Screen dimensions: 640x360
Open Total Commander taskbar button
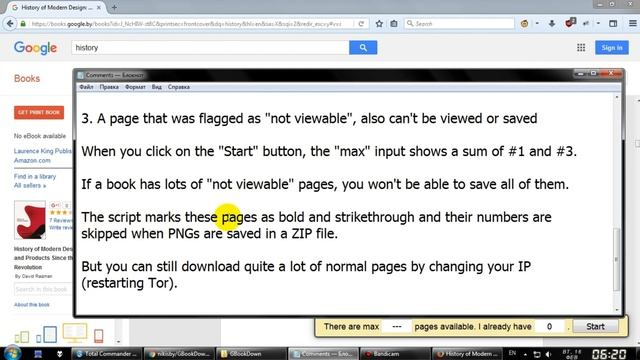106,354
